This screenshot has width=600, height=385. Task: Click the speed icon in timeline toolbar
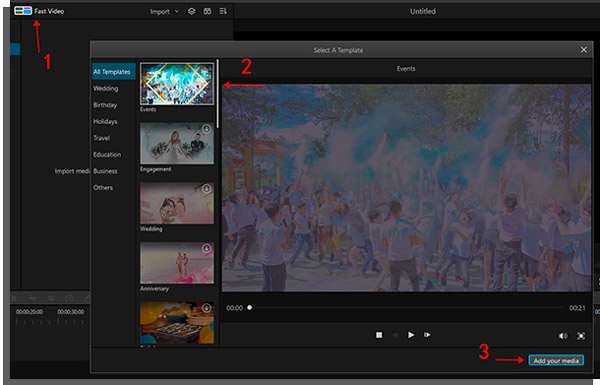pos(69,298)
